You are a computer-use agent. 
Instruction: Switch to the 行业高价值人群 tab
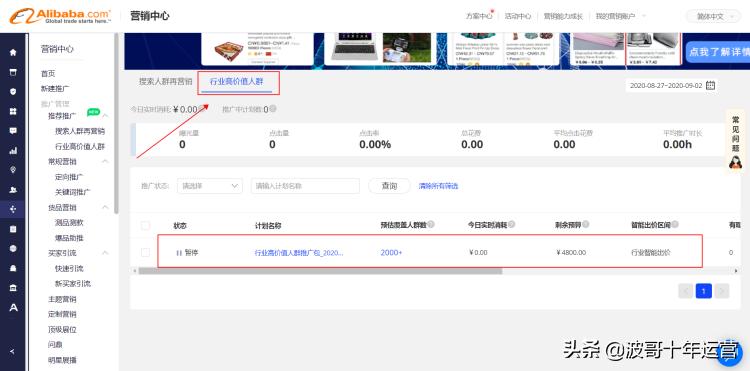[x=237, y=82]
